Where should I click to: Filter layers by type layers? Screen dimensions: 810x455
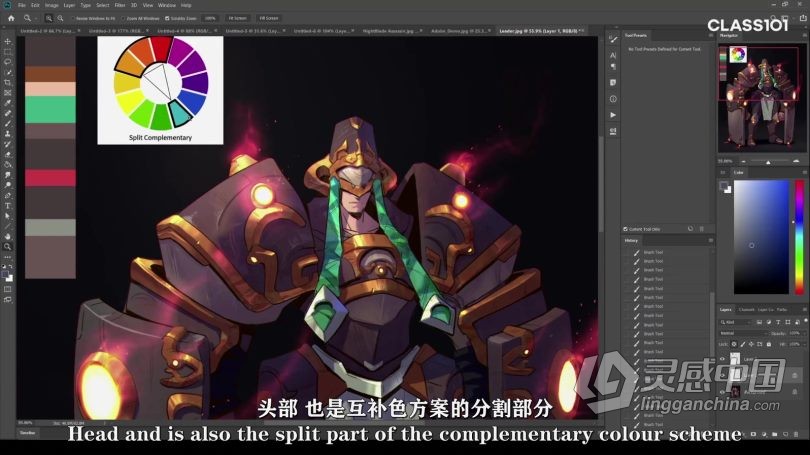pos(778,322)
